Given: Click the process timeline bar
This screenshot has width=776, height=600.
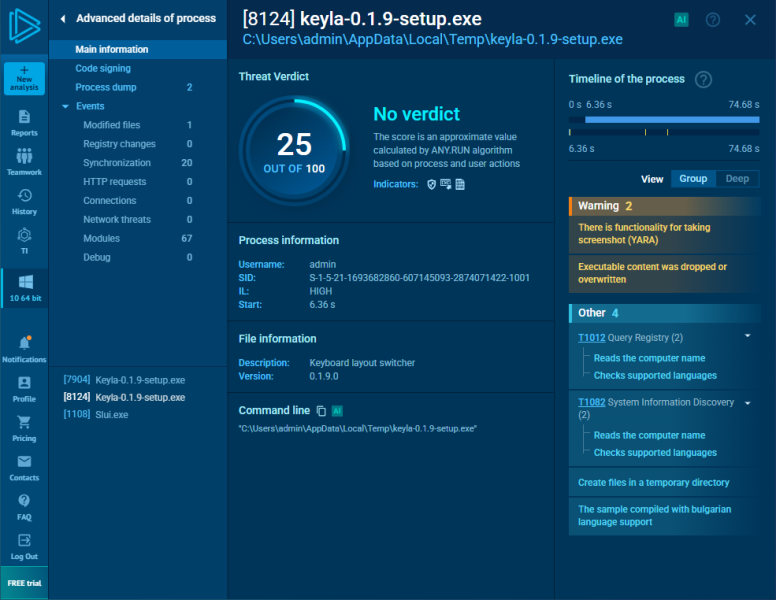Looking at the screenshot, I should pos(671,119).
